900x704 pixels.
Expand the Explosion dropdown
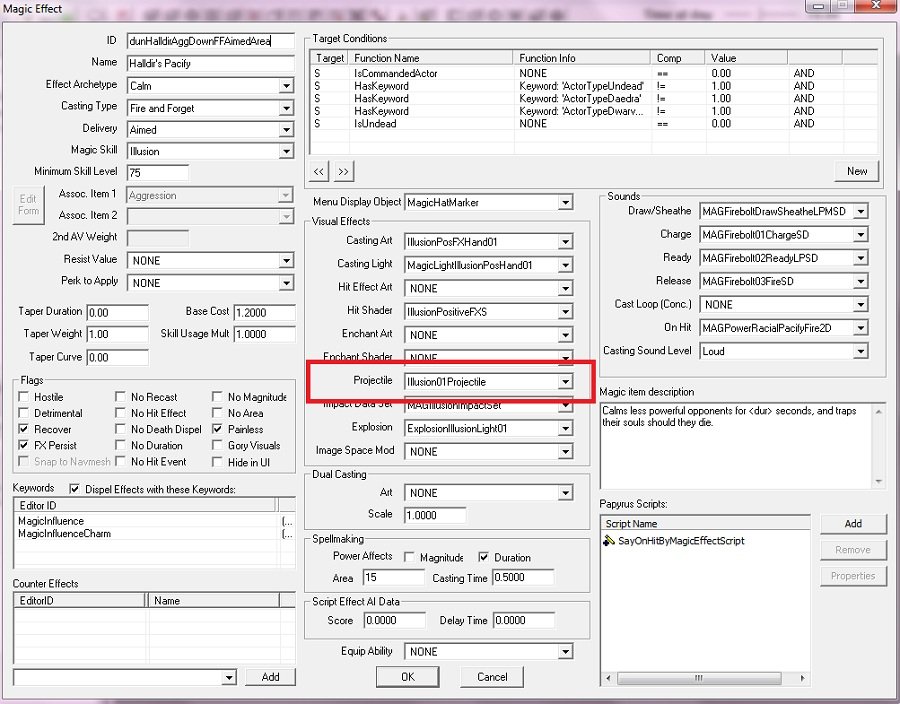565,429
